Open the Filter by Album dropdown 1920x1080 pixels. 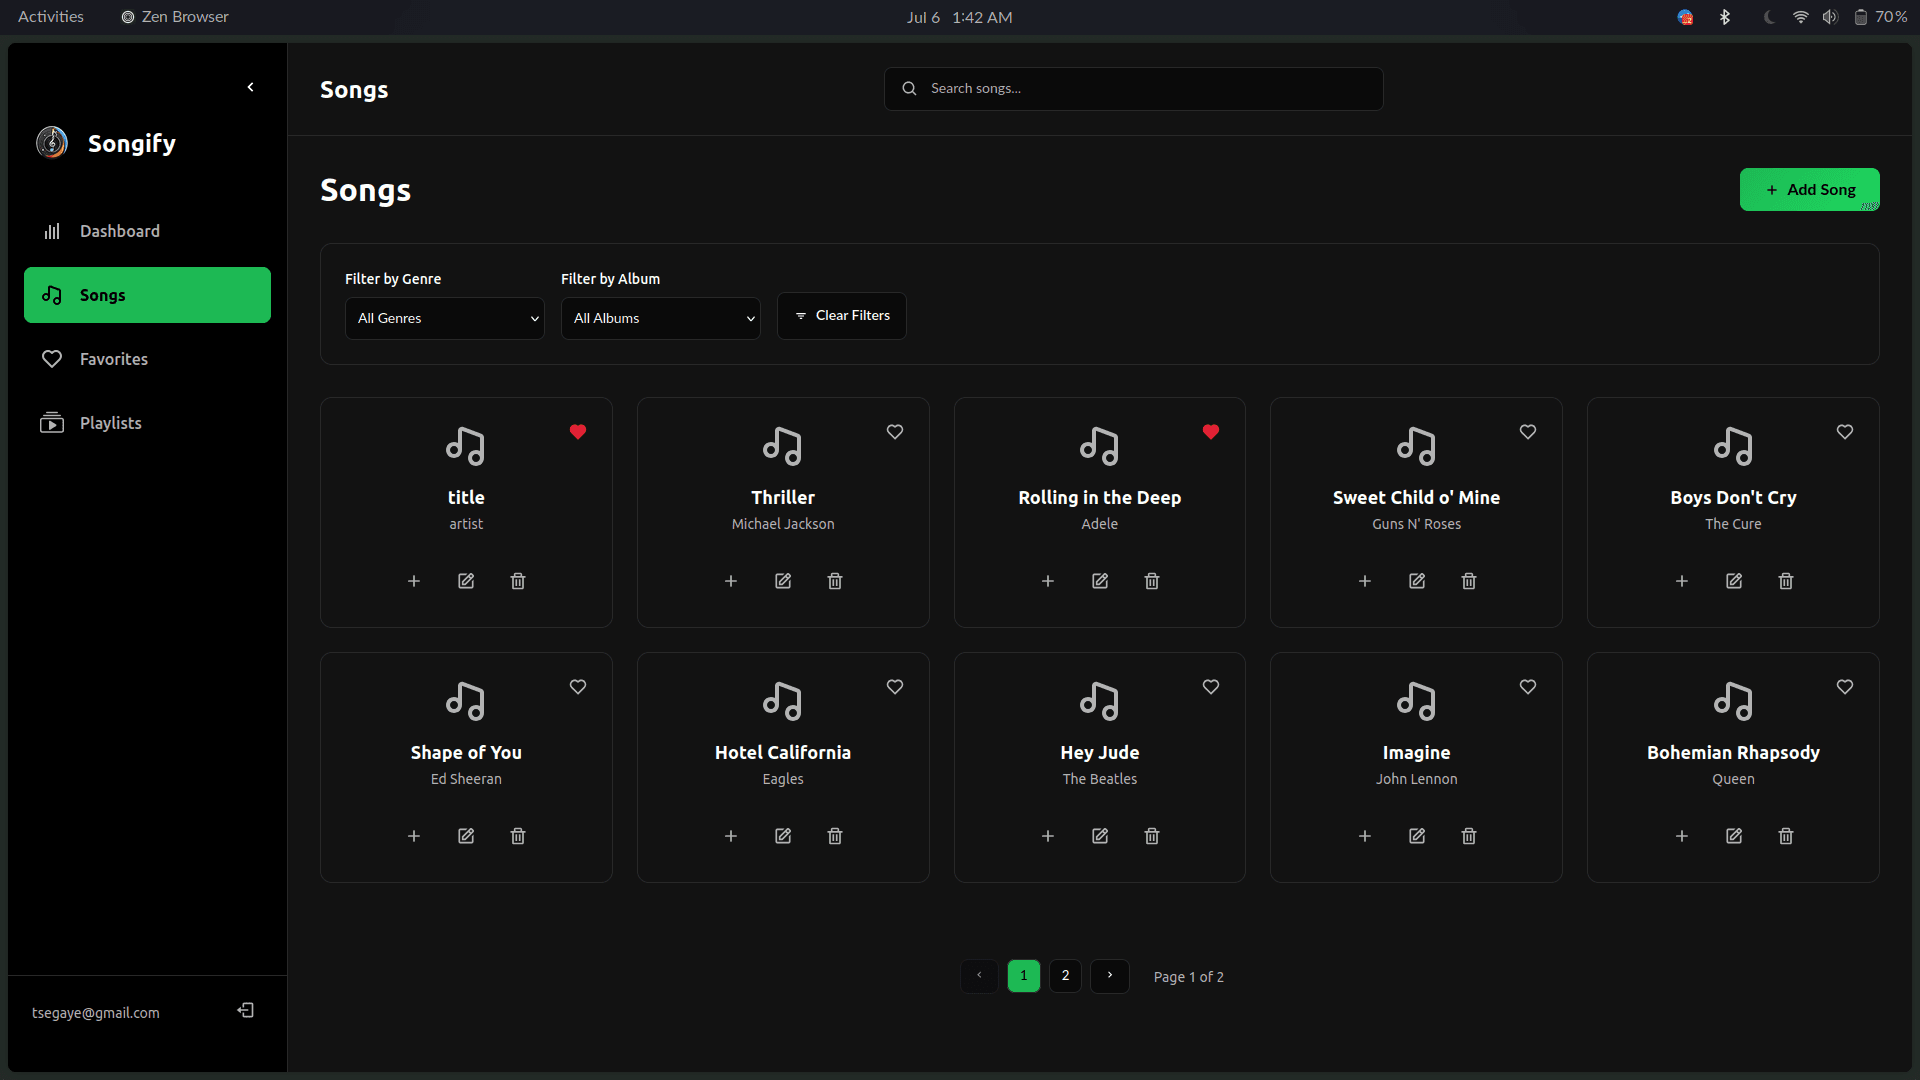point(660,318)
